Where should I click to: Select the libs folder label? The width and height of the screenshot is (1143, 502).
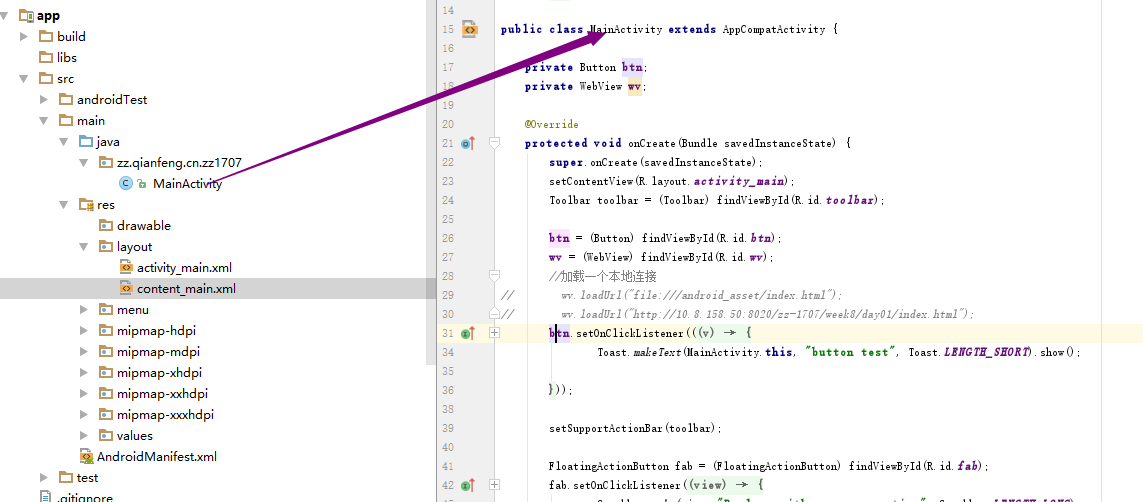(x=67, y=58)
